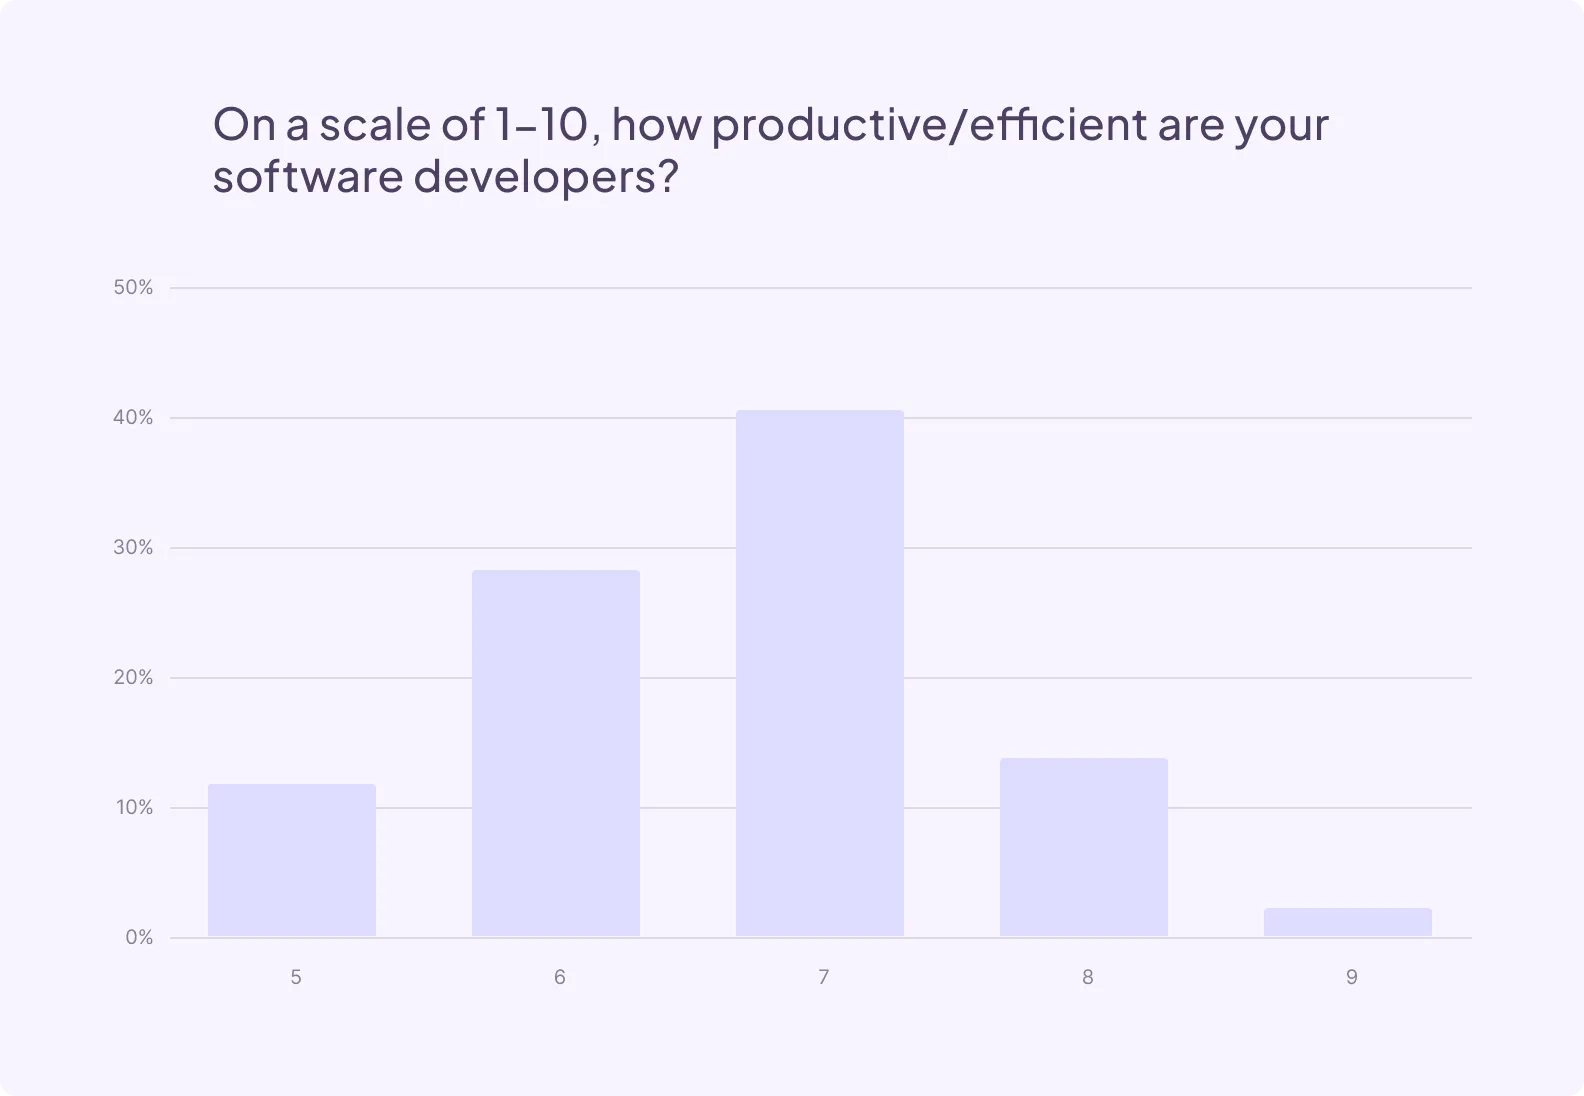1584x1096 pixels.
Task: Click the 10% y-axis label
Action: 134,808
